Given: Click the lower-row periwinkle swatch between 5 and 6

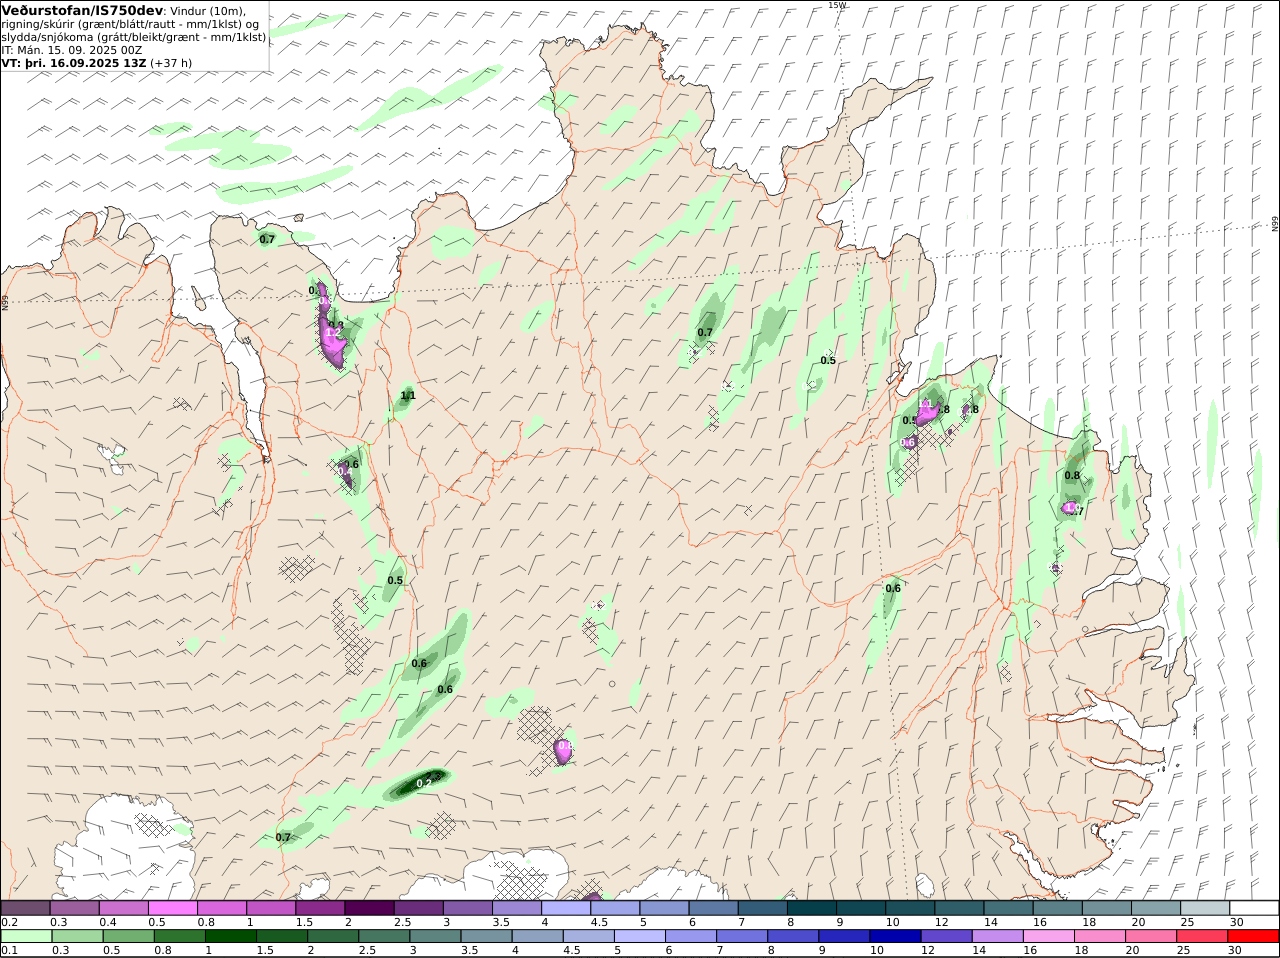Looking at the screenshot, I should (x=639, y=936).
